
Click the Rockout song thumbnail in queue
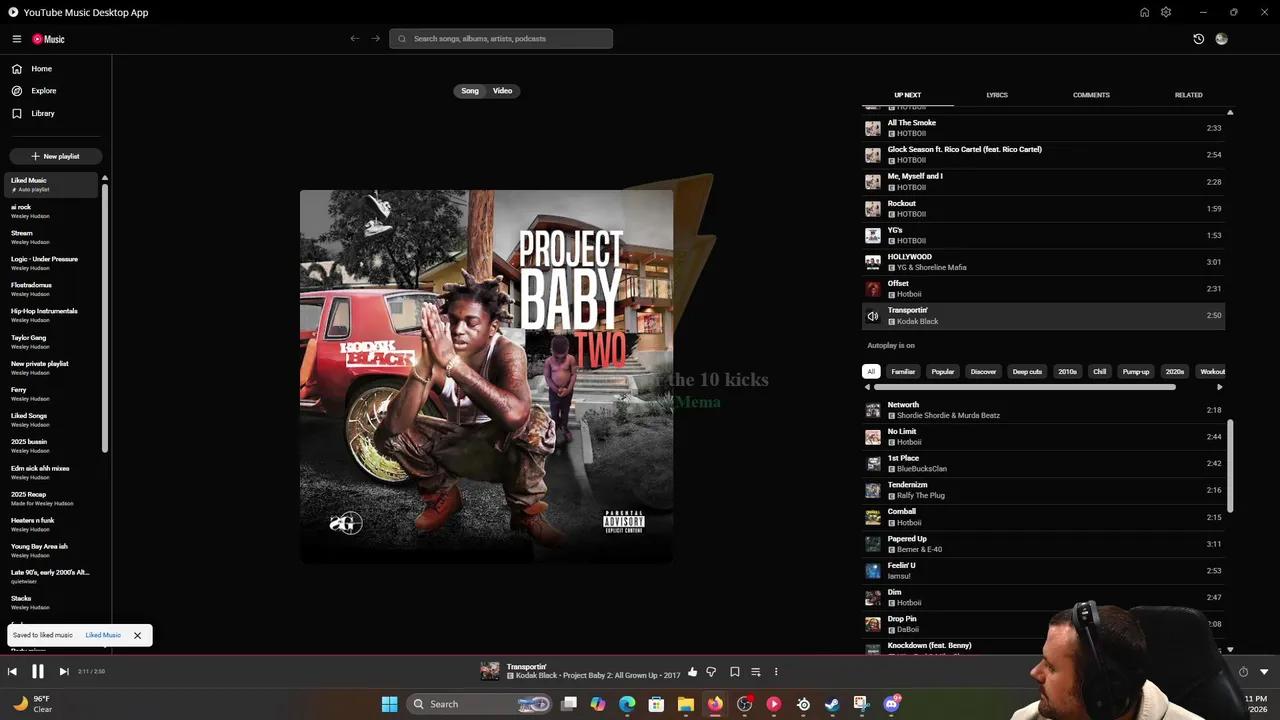(x=873, y=209)
